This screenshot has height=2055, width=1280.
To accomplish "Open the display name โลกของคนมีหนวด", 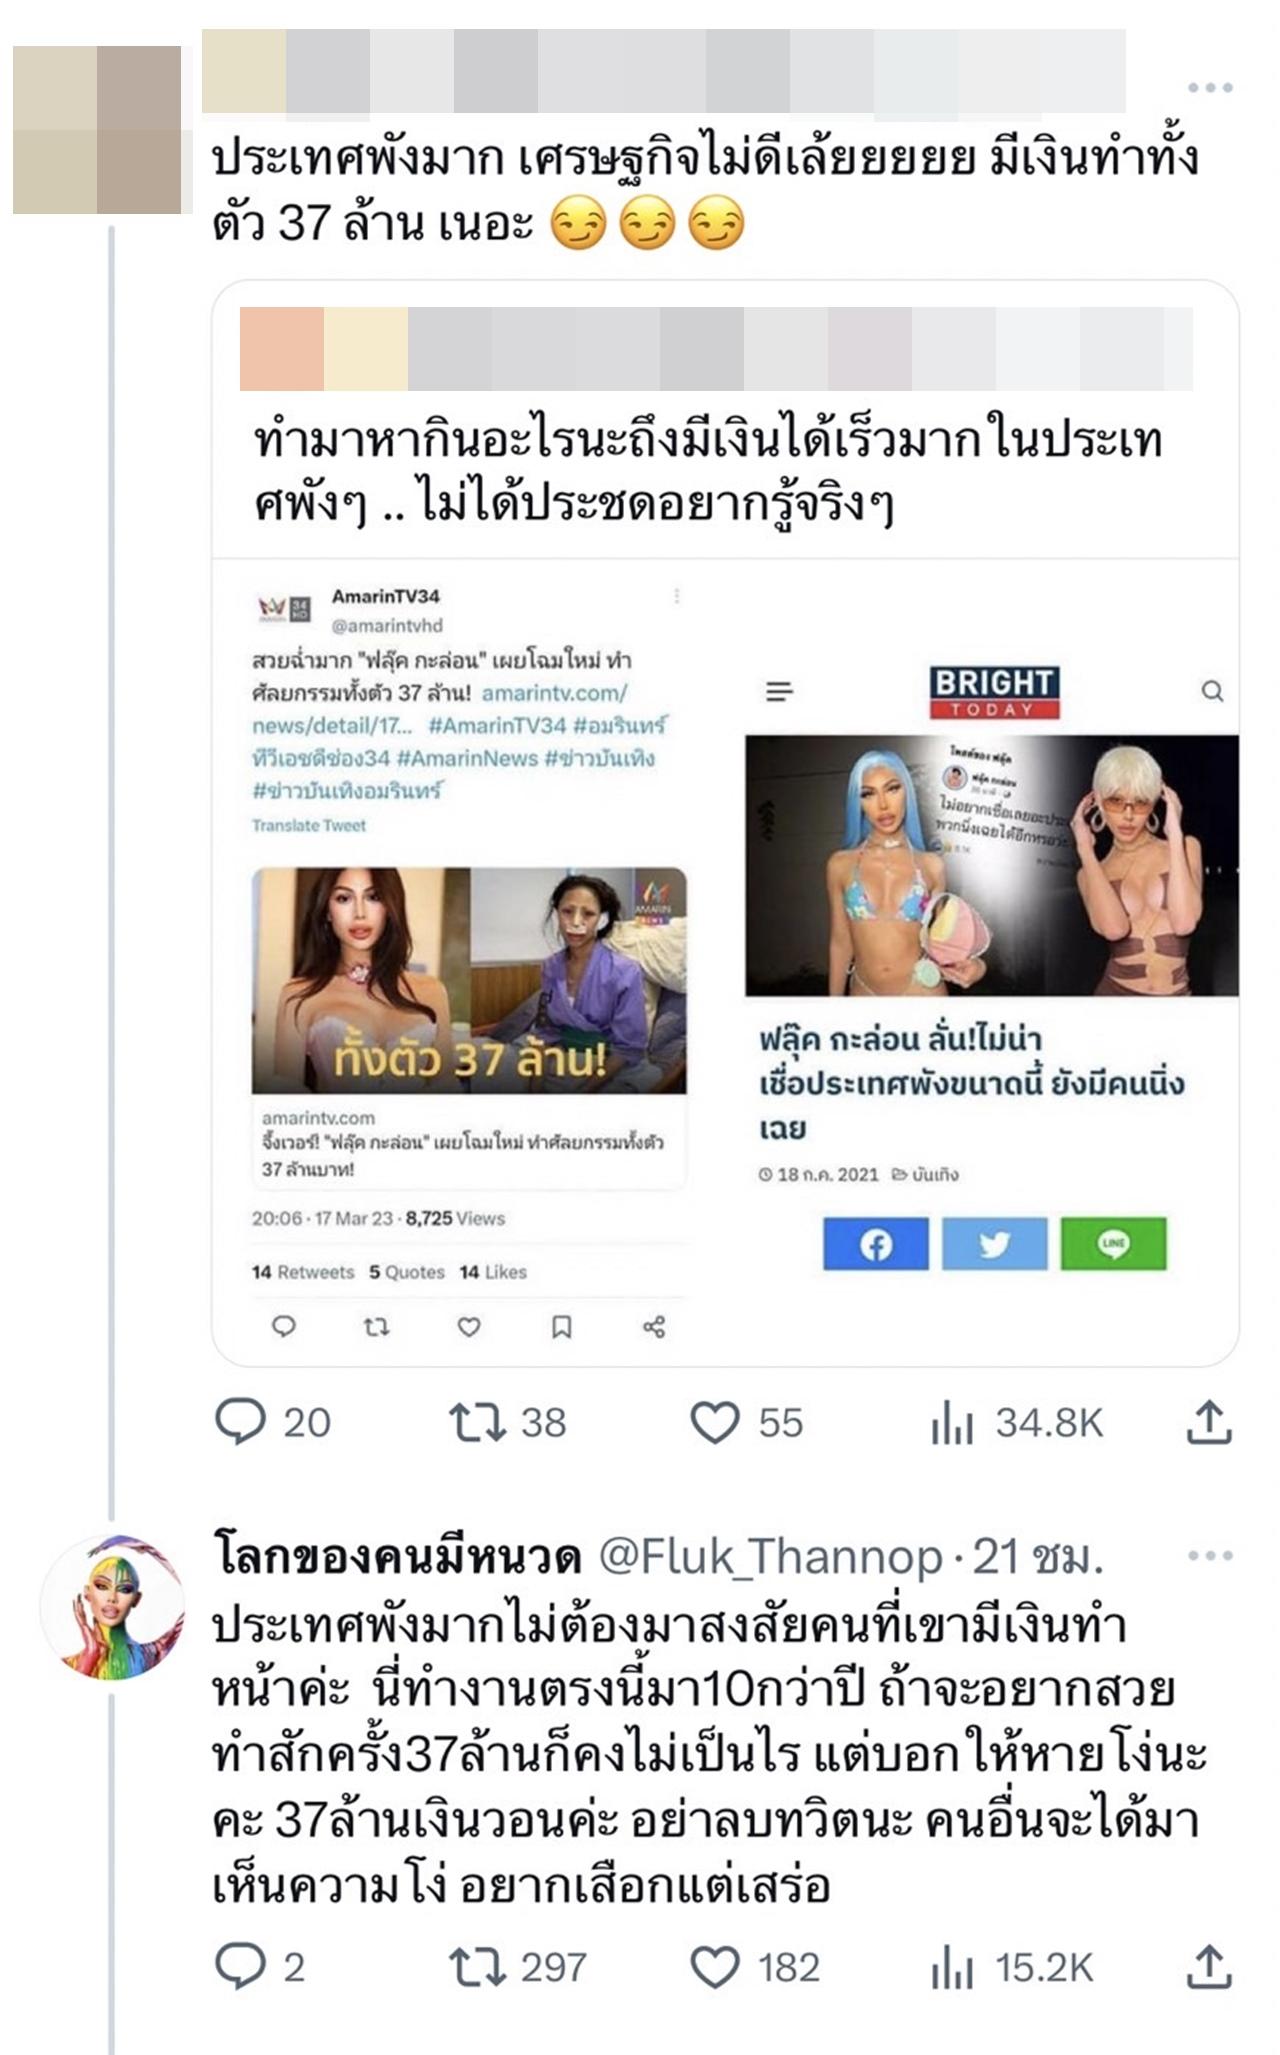I will pos(397,1557).
